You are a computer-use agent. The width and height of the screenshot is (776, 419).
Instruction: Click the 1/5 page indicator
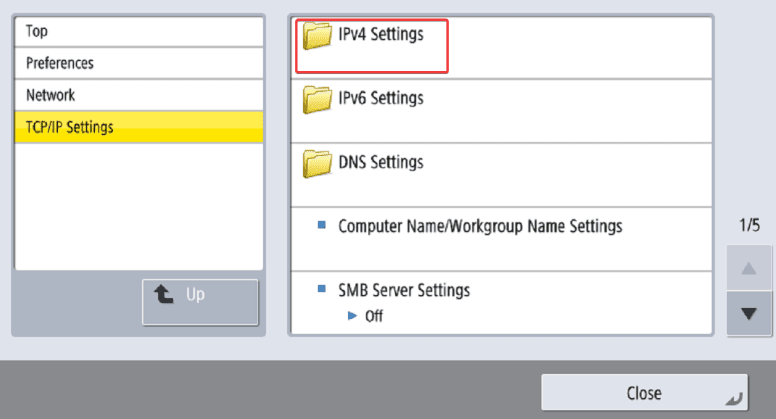click(749, 226)
